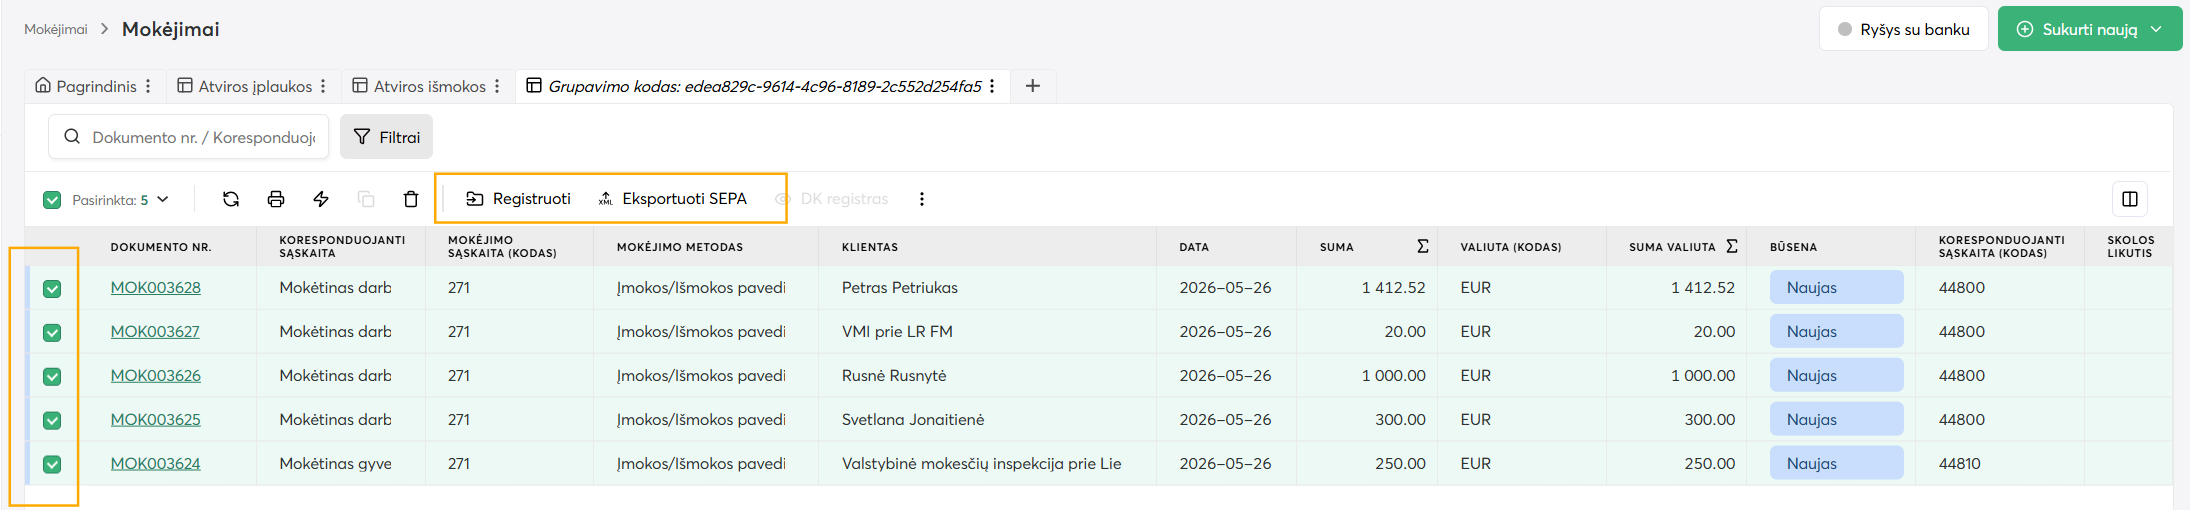This screenshot has height=510, width=2190.
Task: Open the three-dot more actions menu after DK registras
Action: pyautogui.click(x=922, y=199)
